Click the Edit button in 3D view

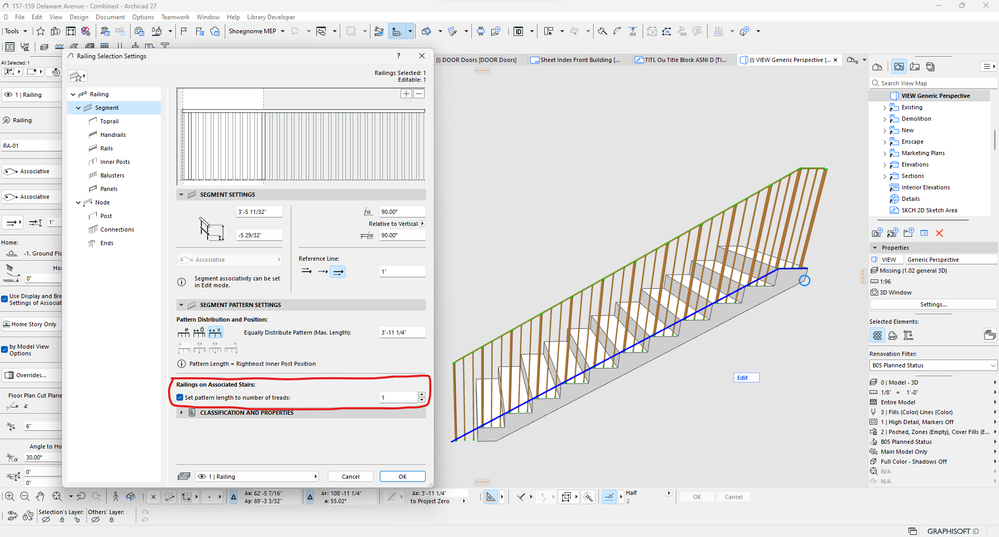click(x=746, y=378)
